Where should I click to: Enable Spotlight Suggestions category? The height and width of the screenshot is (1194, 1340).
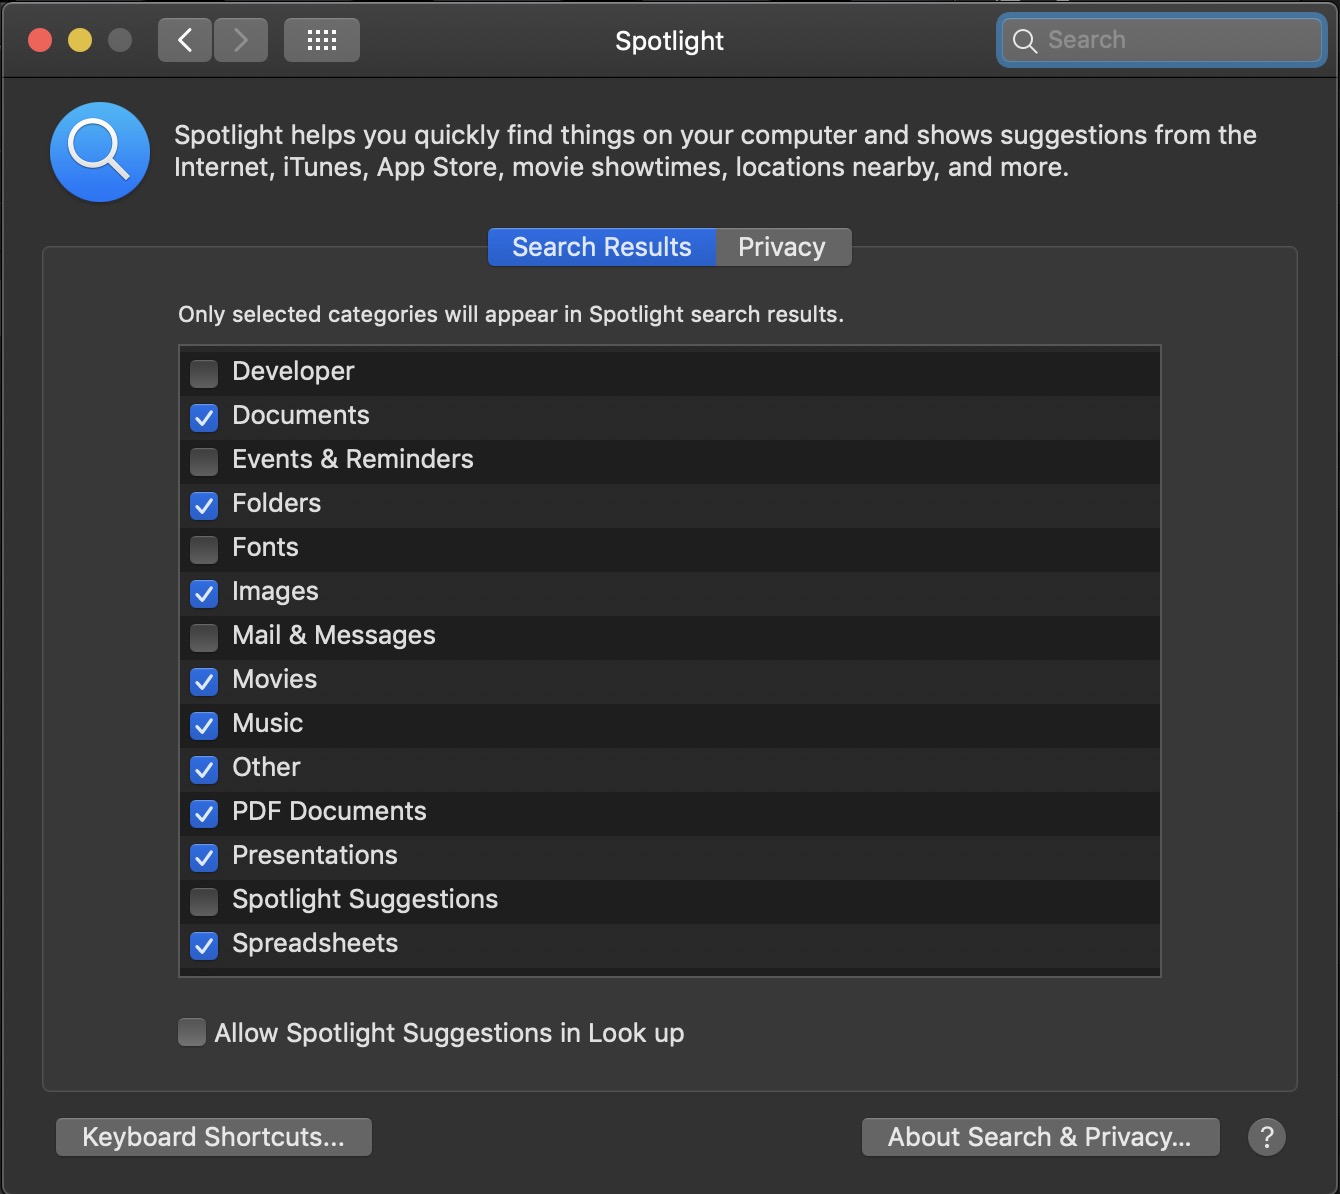(204, 901)
